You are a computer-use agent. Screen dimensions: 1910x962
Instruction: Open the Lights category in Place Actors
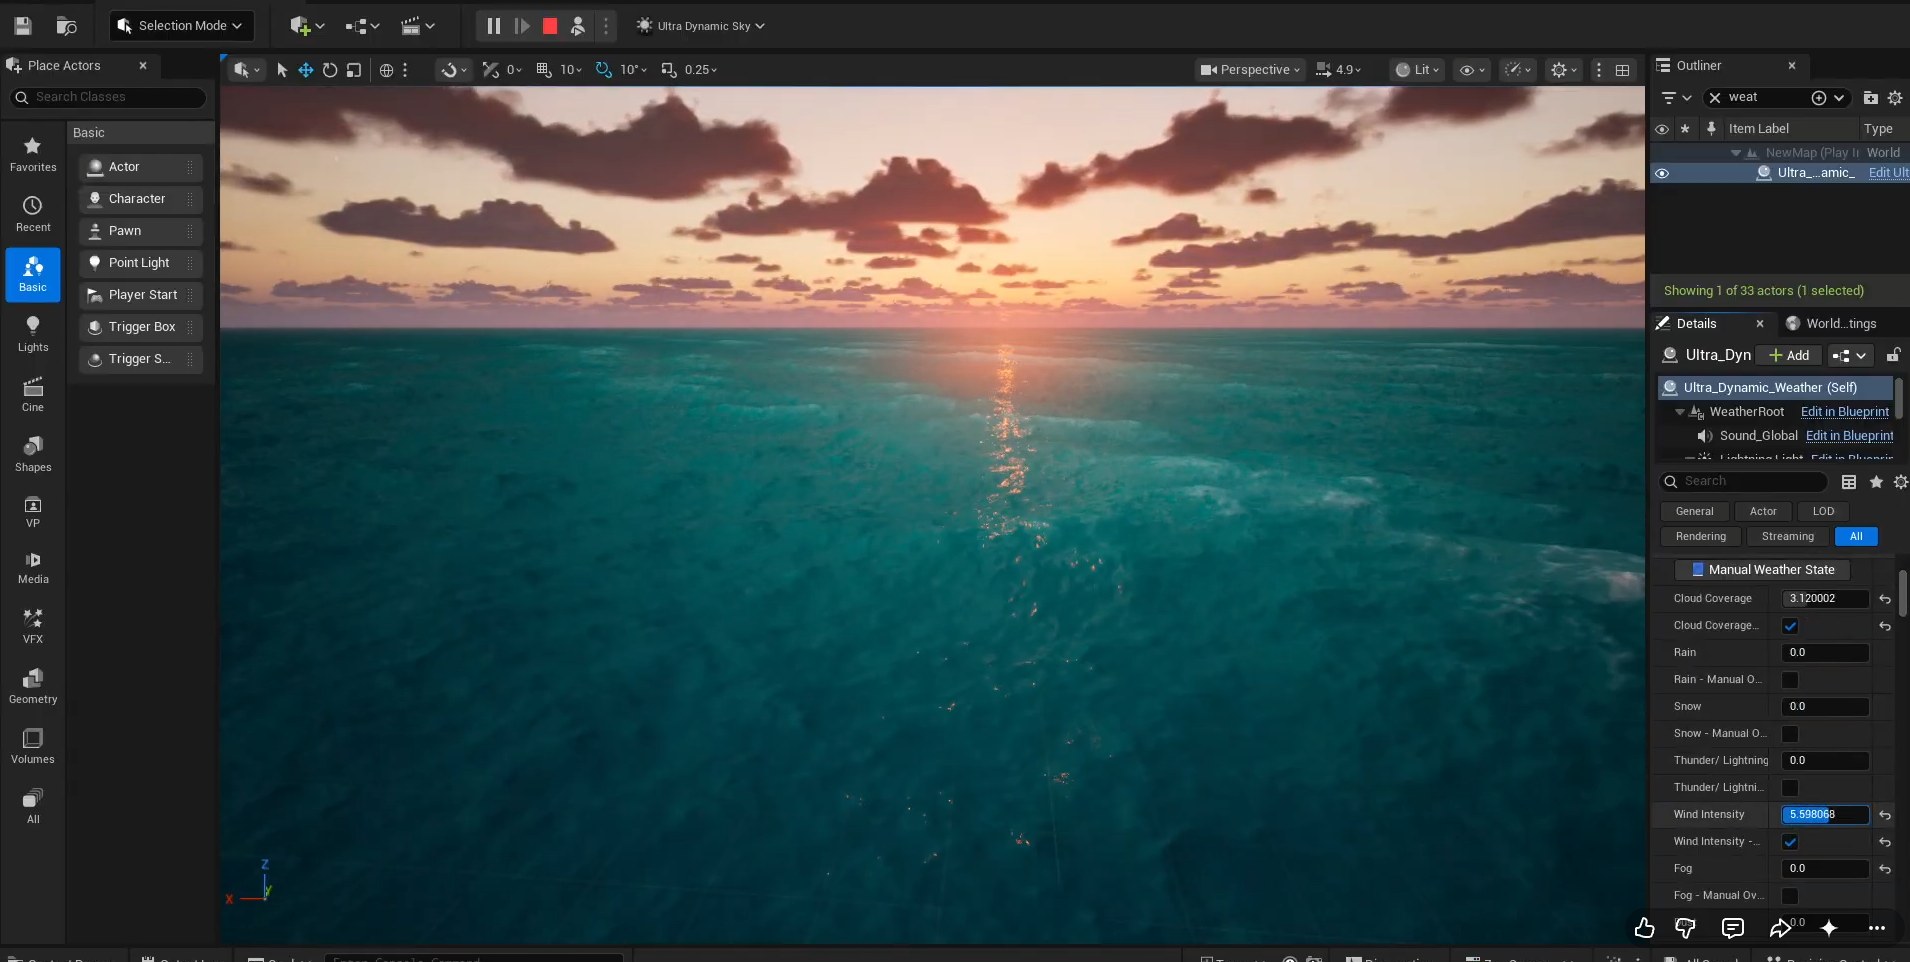[33, 334]
